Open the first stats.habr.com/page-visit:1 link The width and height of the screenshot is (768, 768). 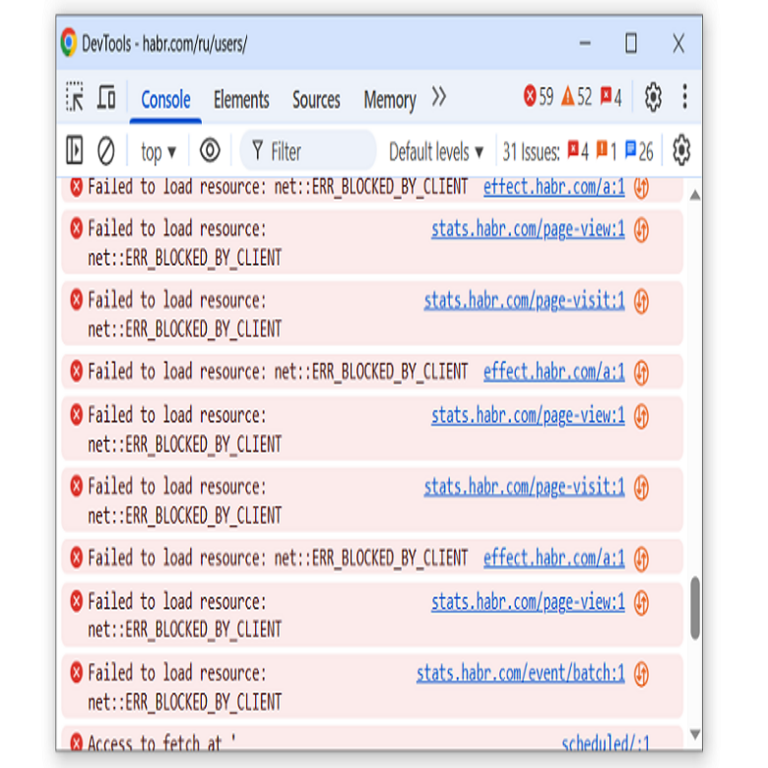click(x=524, y=300)
